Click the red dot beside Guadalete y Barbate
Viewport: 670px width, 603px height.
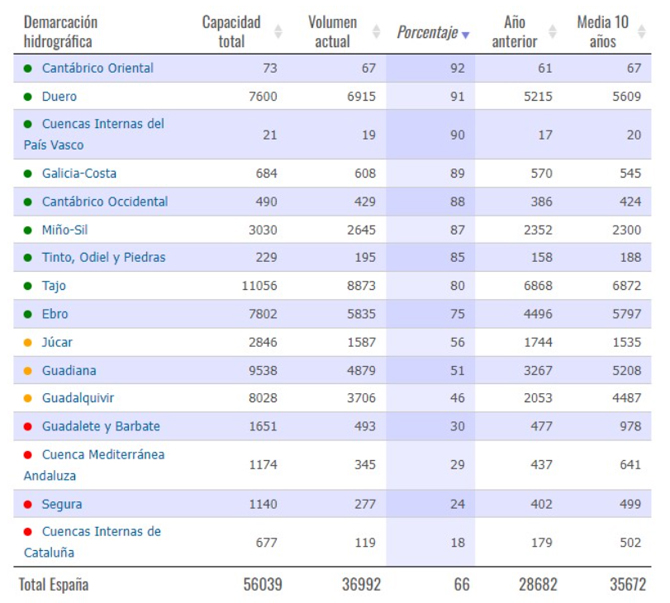click(28, 427)
